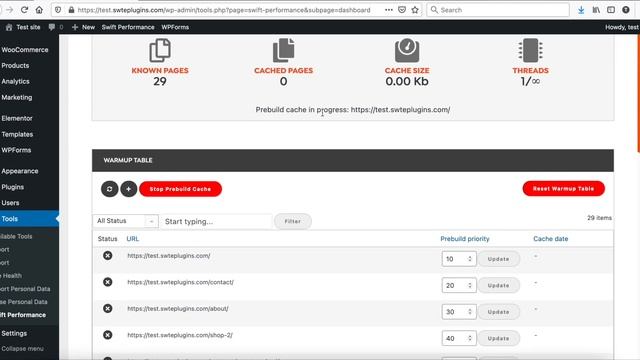640x360 pixels.
Task: Click status icon for shop-2 row
Action: click(107, 335)
